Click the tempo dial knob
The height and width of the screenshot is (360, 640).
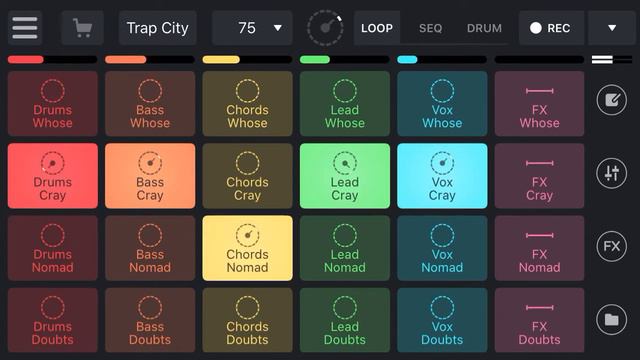click(x=325, y=28)
